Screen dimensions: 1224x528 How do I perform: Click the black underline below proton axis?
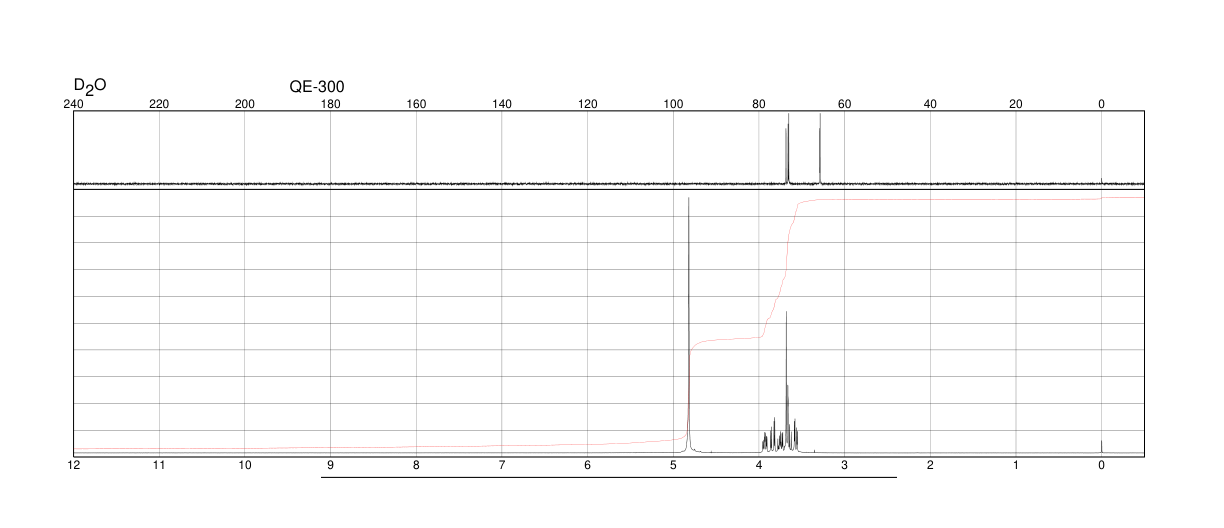(x=608, y=477)
